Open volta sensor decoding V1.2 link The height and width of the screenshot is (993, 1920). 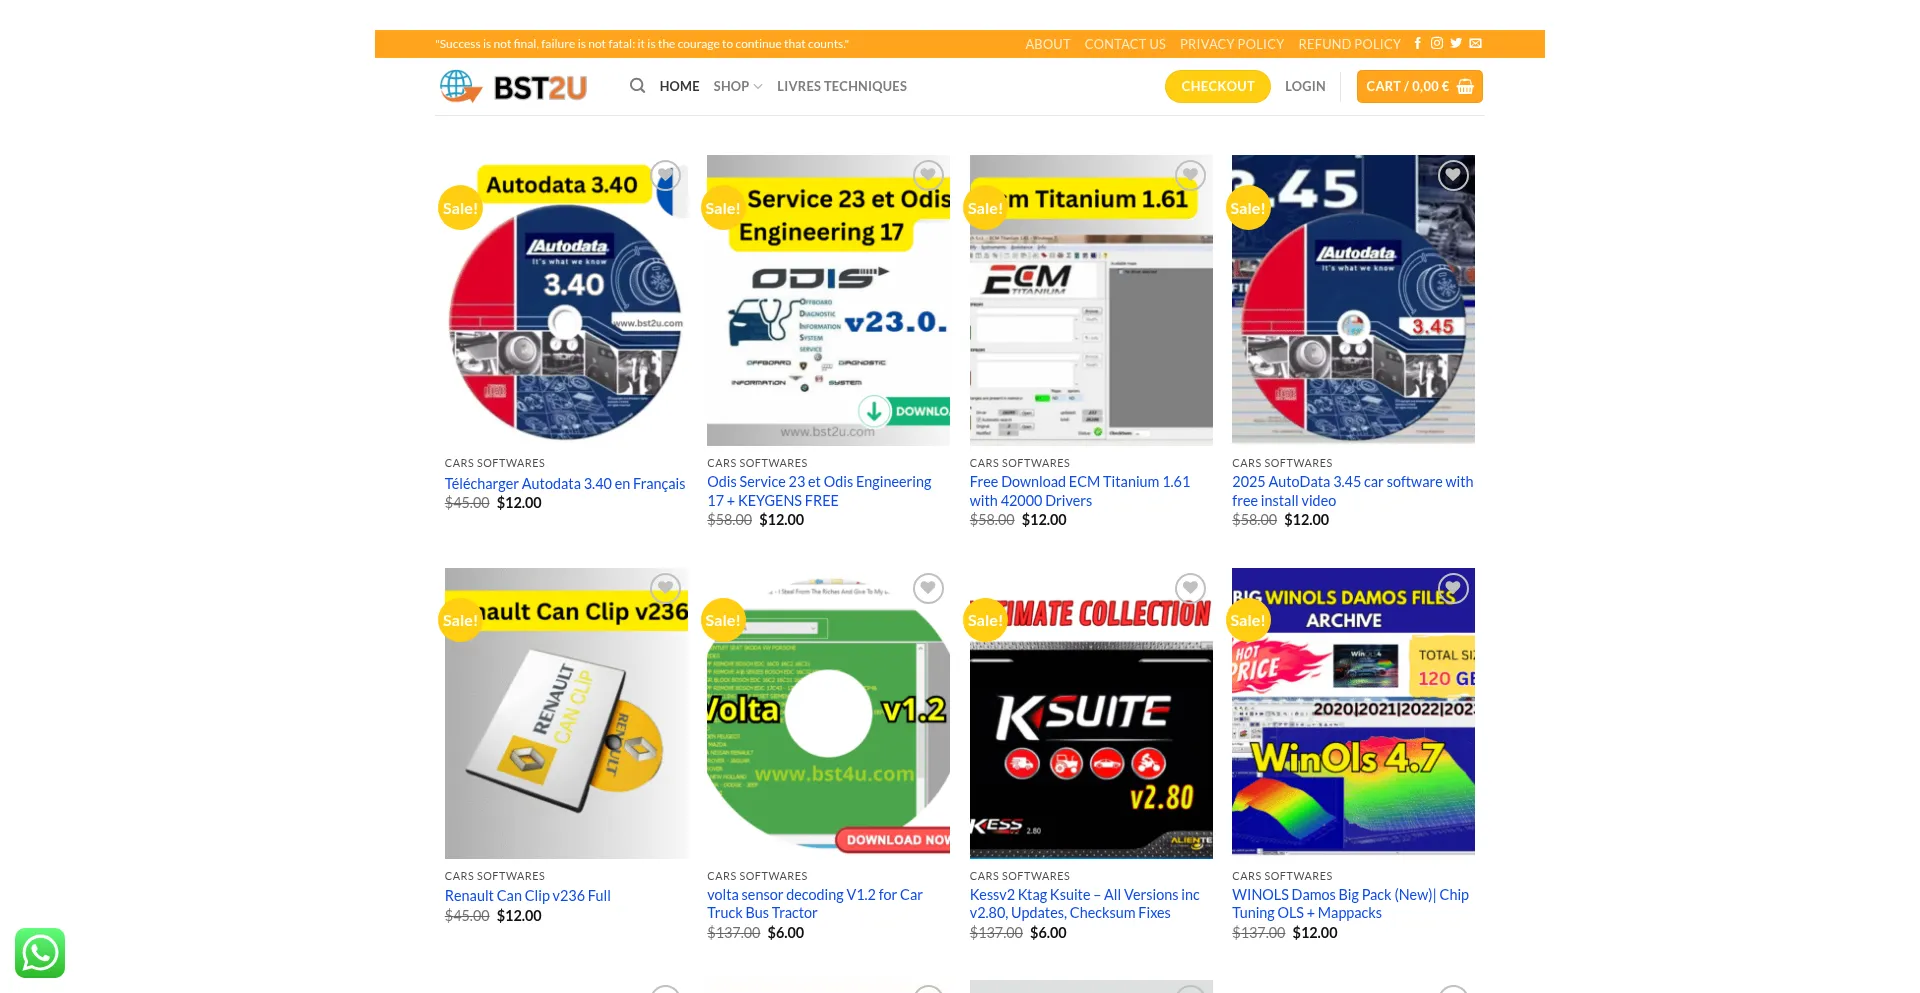pos(815,904)
